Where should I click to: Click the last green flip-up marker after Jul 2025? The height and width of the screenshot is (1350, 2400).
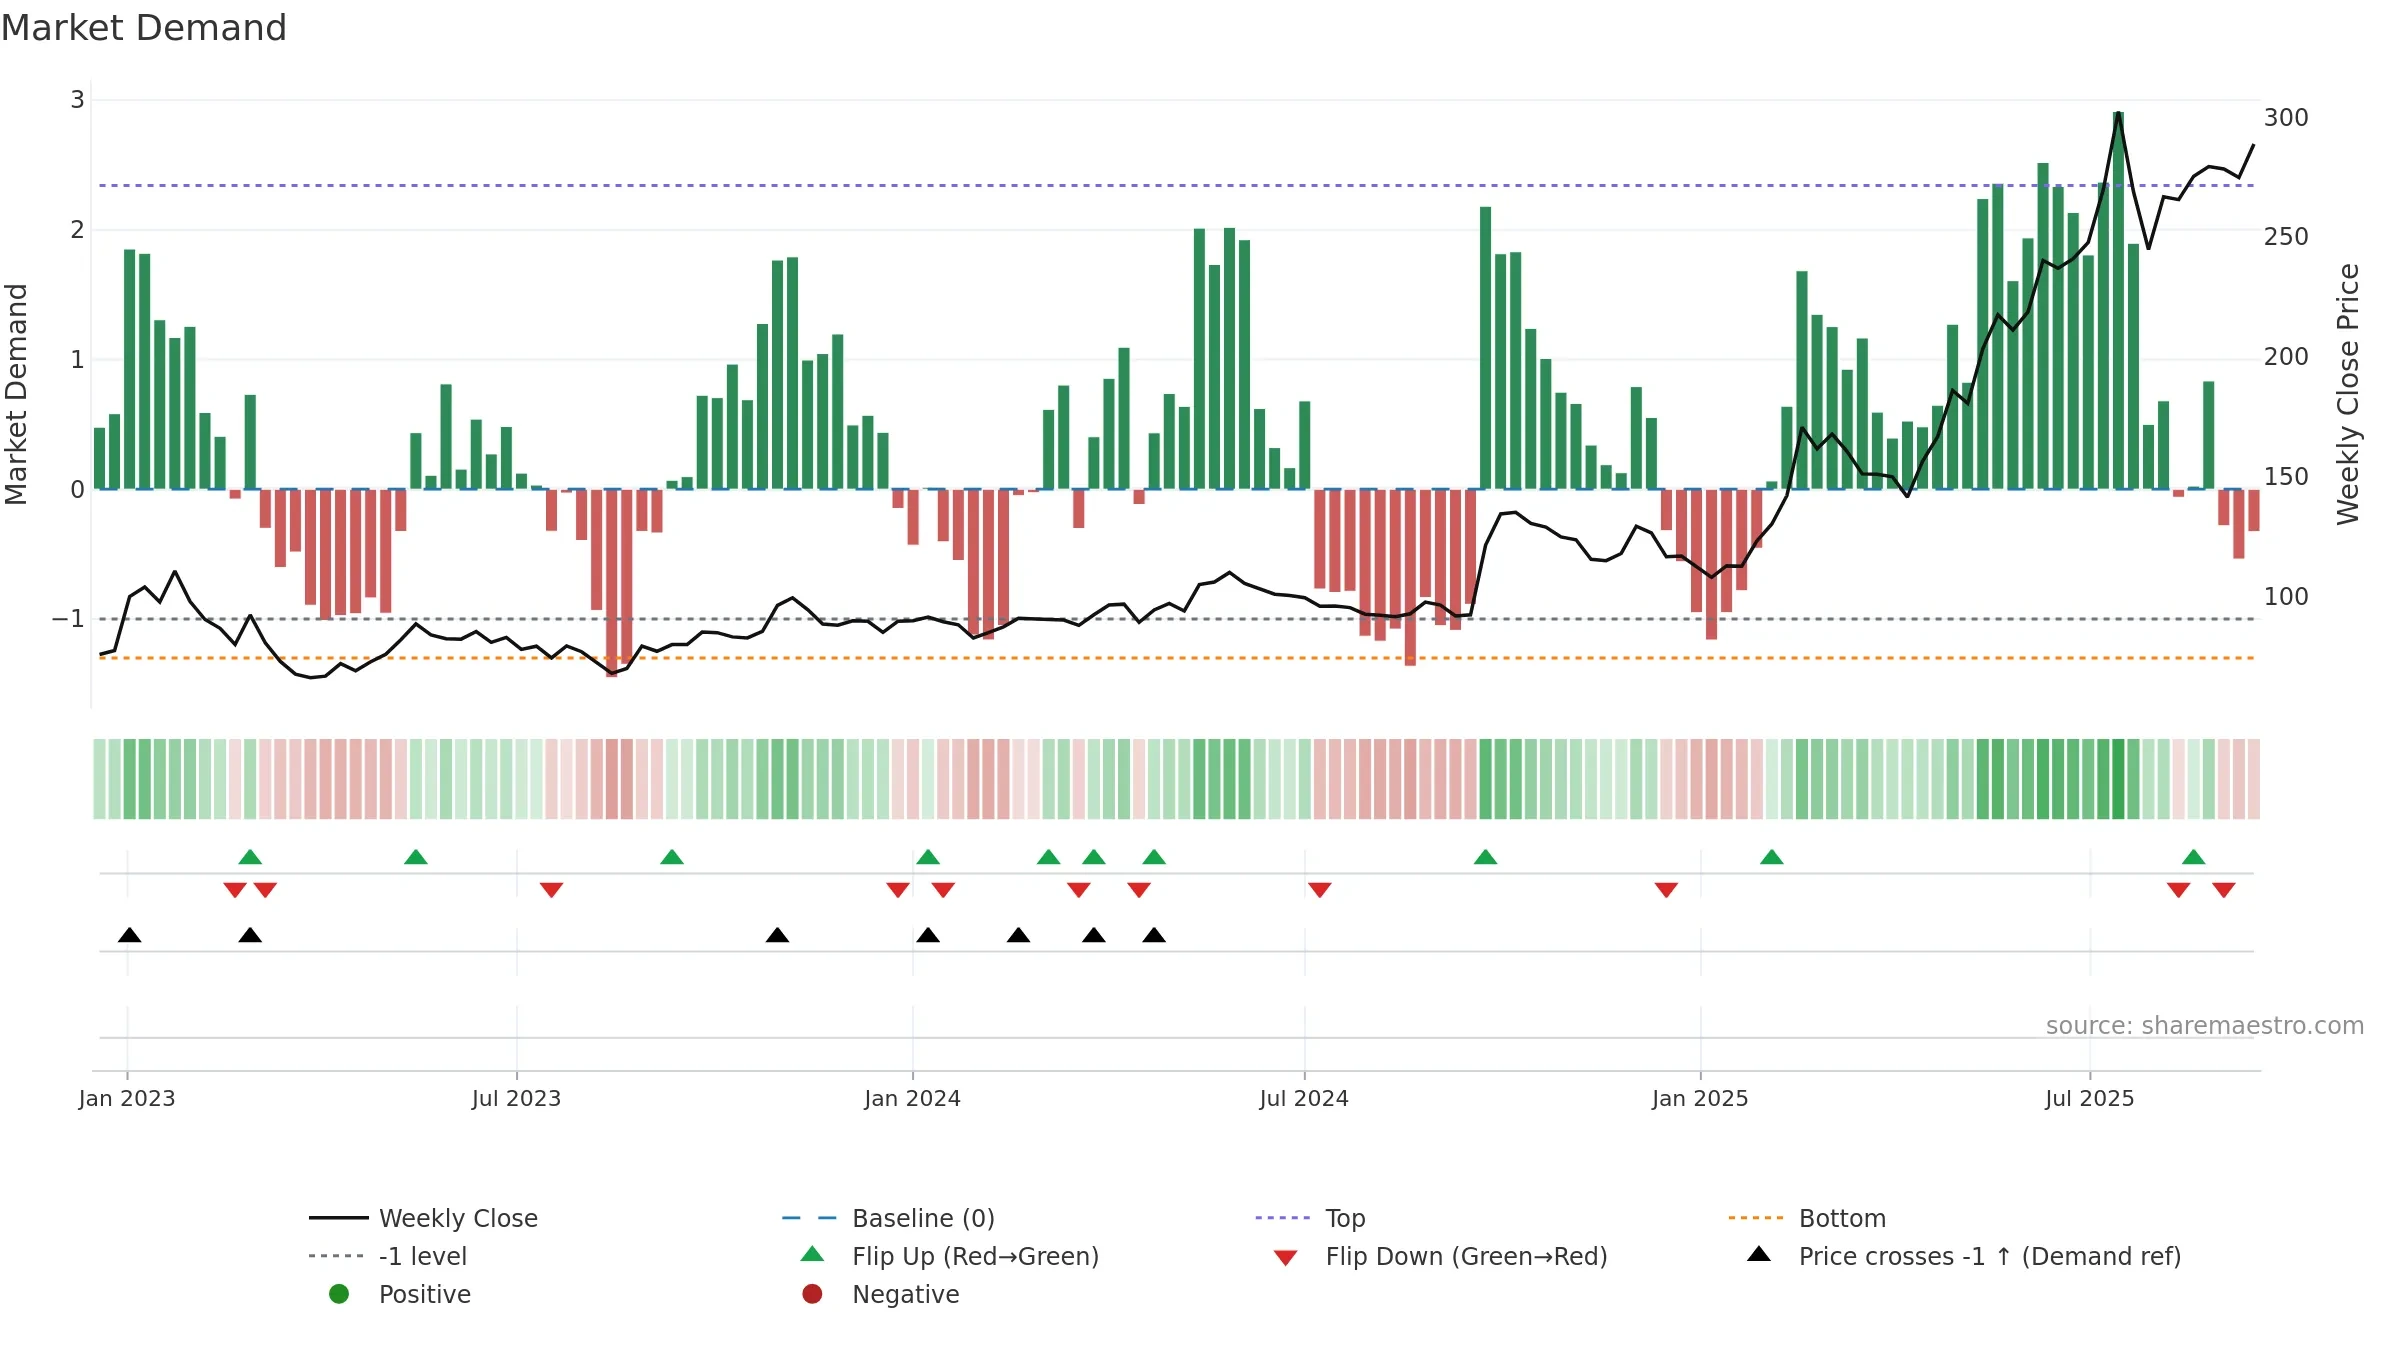(2193, 857)
